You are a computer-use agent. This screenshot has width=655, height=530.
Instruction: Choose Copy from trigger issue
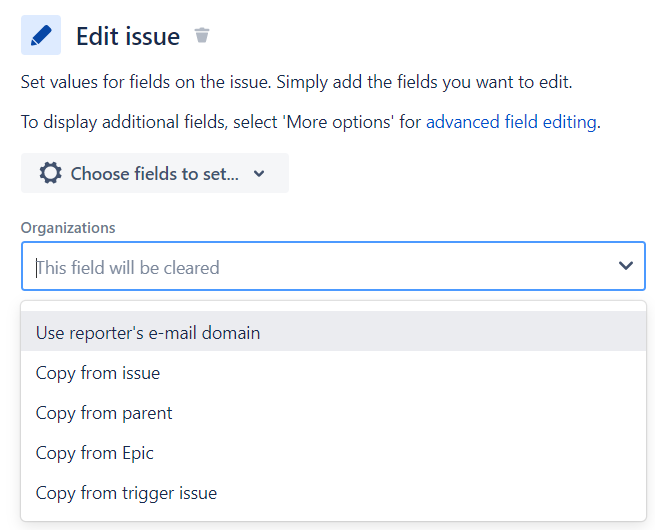click(333, 493)
